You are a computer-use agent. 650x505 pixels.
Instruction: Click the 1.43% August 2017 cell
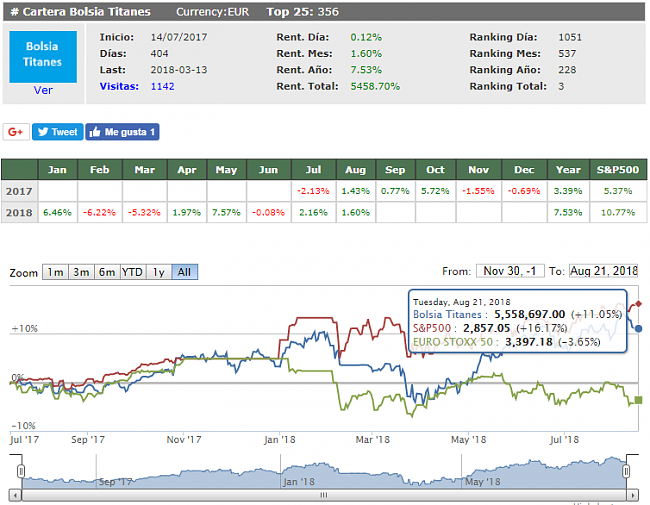click(x=356, y=191)
